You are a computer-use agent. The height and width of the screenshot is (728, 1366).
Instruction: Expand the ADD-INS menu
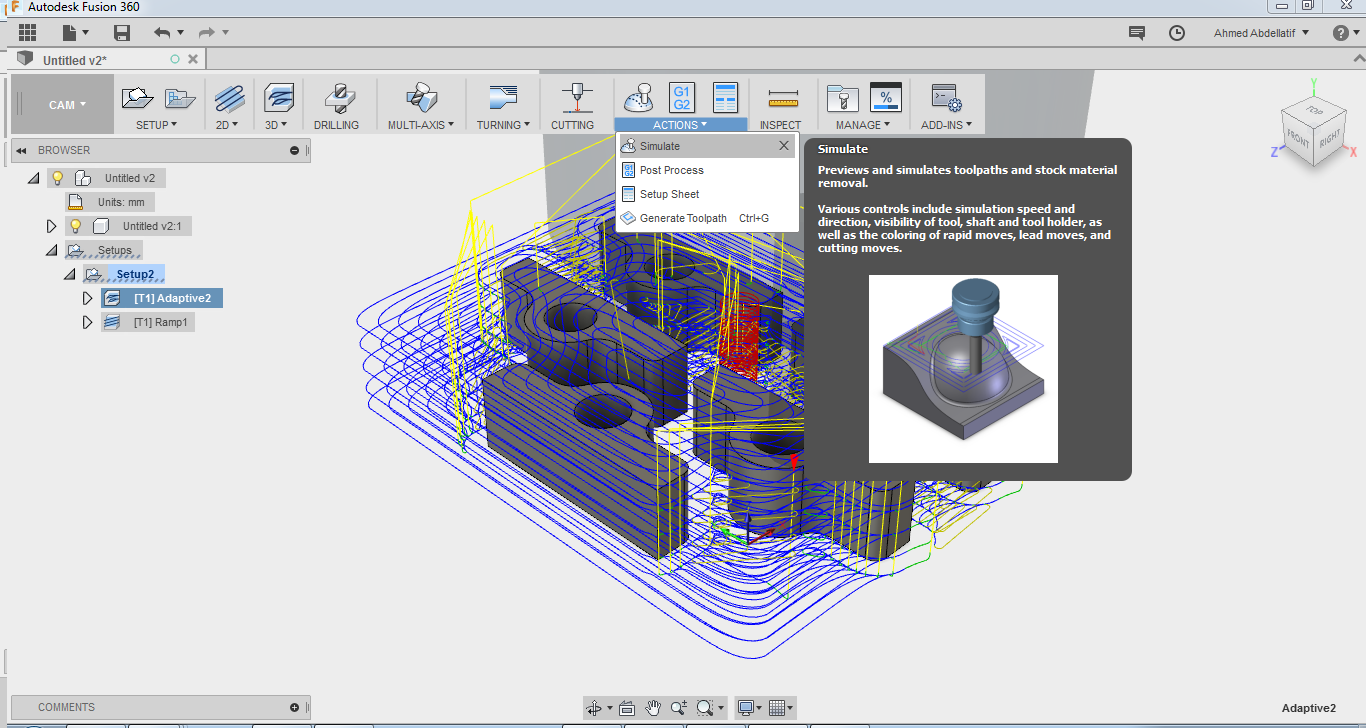[946, 125]
